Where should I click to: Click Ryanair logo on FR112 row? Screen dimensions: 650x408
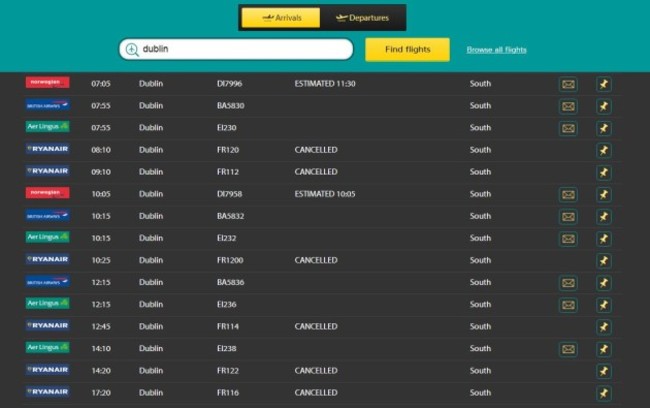click(48, 171)
